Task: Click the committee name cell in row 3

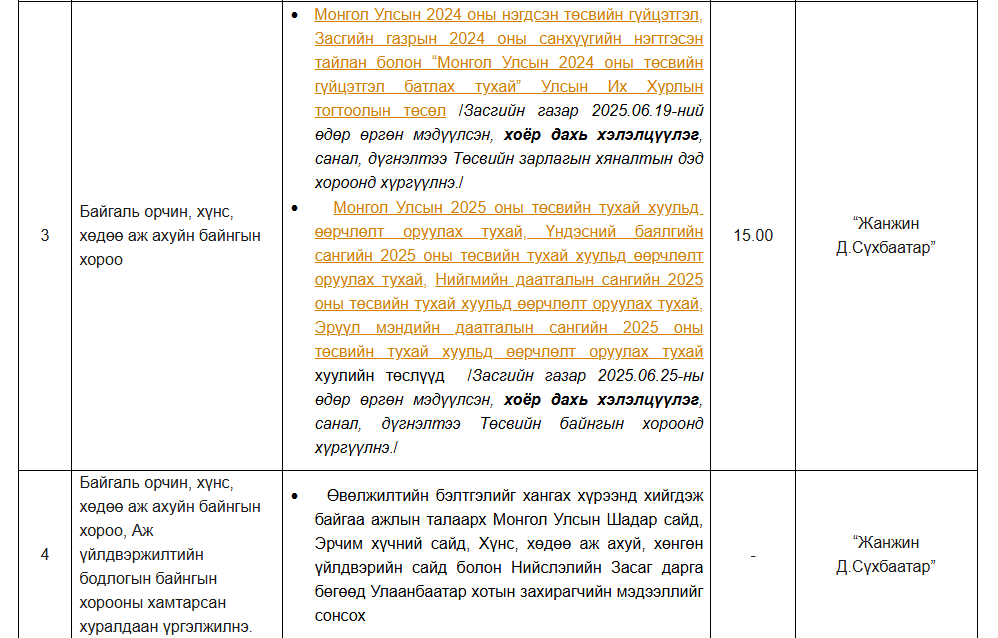Action: 170,236
